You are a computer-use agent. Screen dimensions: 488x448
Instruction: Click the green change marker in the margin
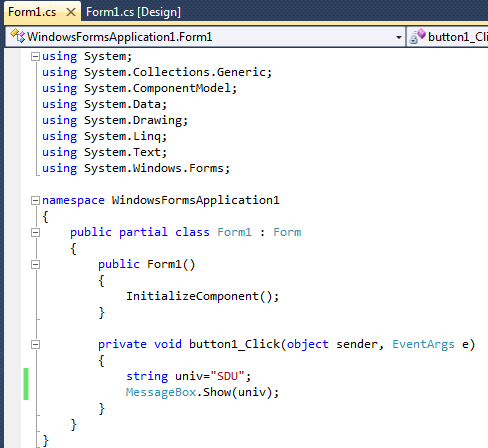(26, 384)
